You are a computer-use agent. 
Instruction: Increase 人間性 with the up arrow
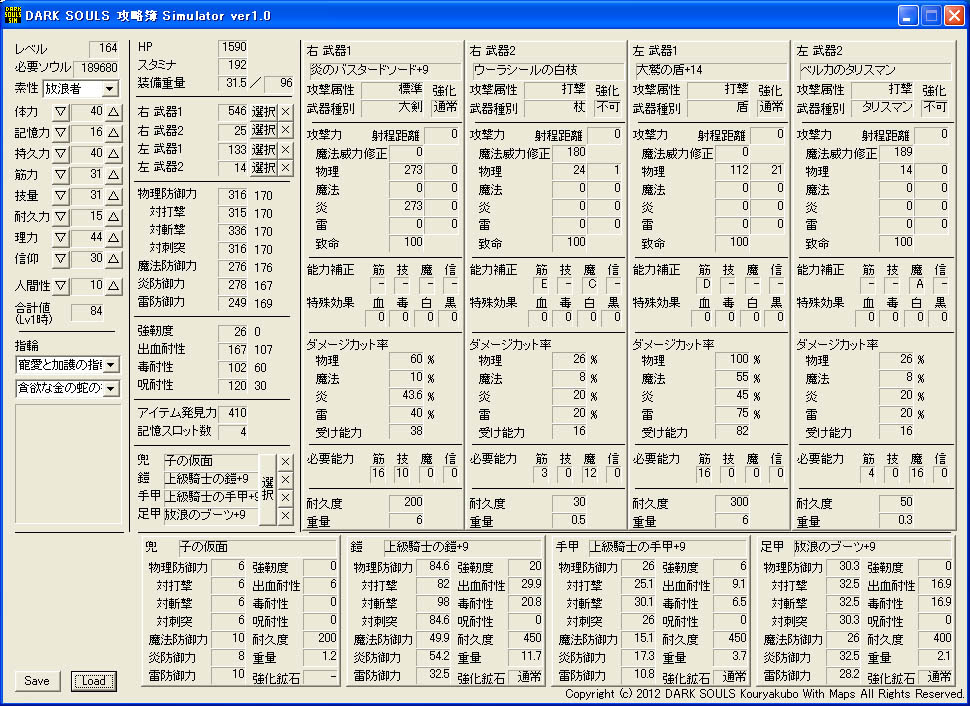click(x=113, y=286)
